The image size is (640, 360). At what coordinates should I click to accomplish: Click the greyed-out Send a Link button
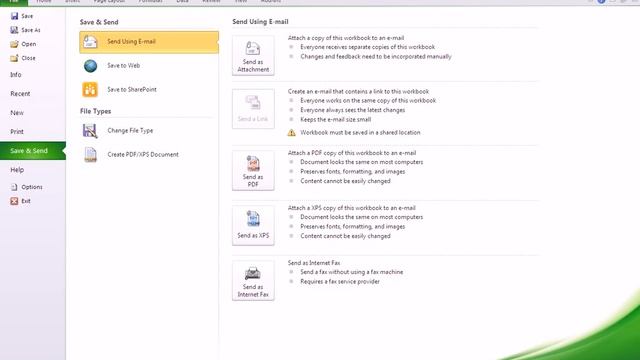(253, 109)
